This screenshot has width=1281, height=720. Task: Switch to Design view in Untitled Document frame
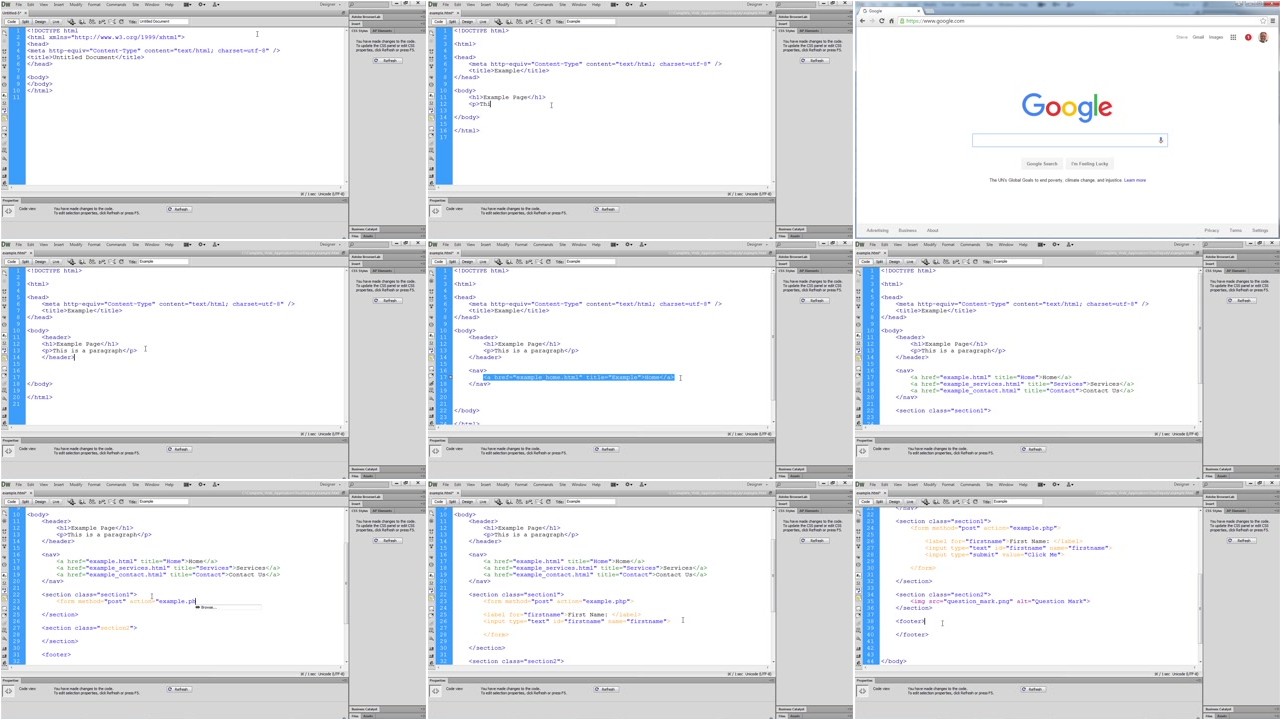[x=40, y=21]
